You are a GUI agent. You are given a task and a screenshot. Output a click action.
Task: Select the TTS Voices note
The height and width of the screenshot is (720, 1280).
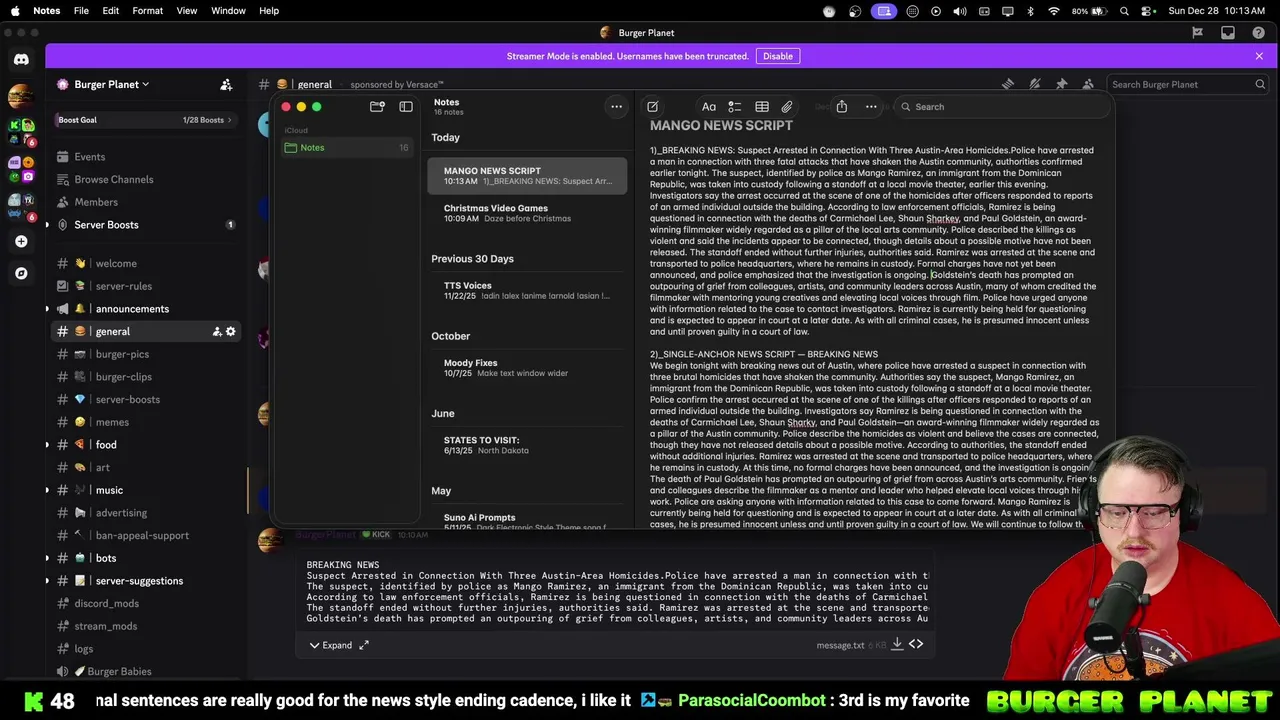click(x=527, y=290)
